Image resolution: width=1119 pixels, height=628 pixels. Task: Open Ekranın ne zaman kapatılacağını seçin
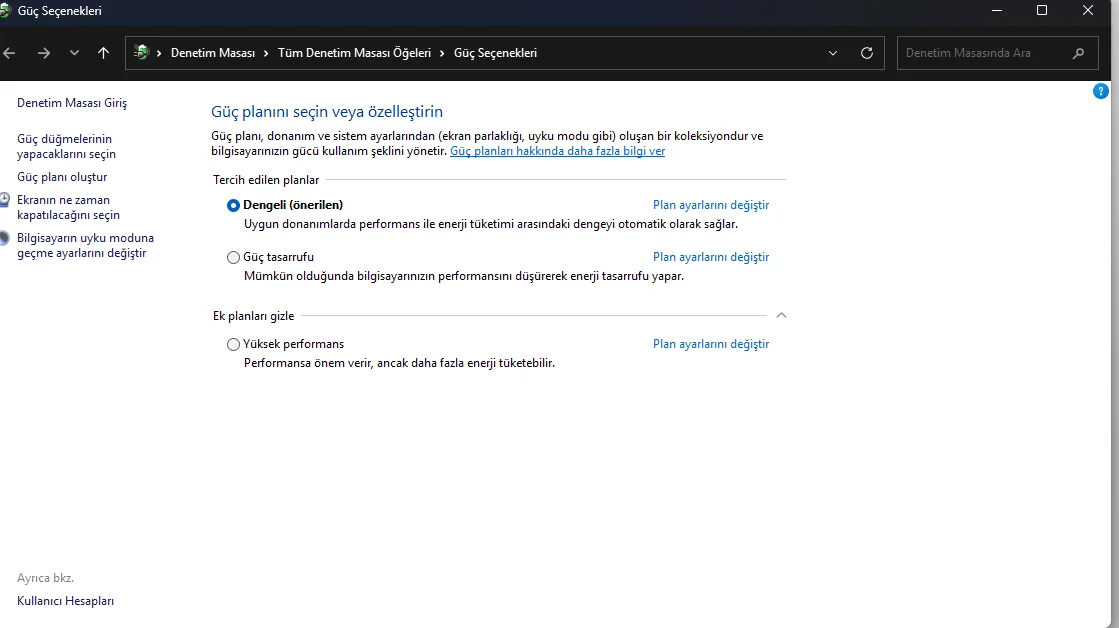point(69,208)
